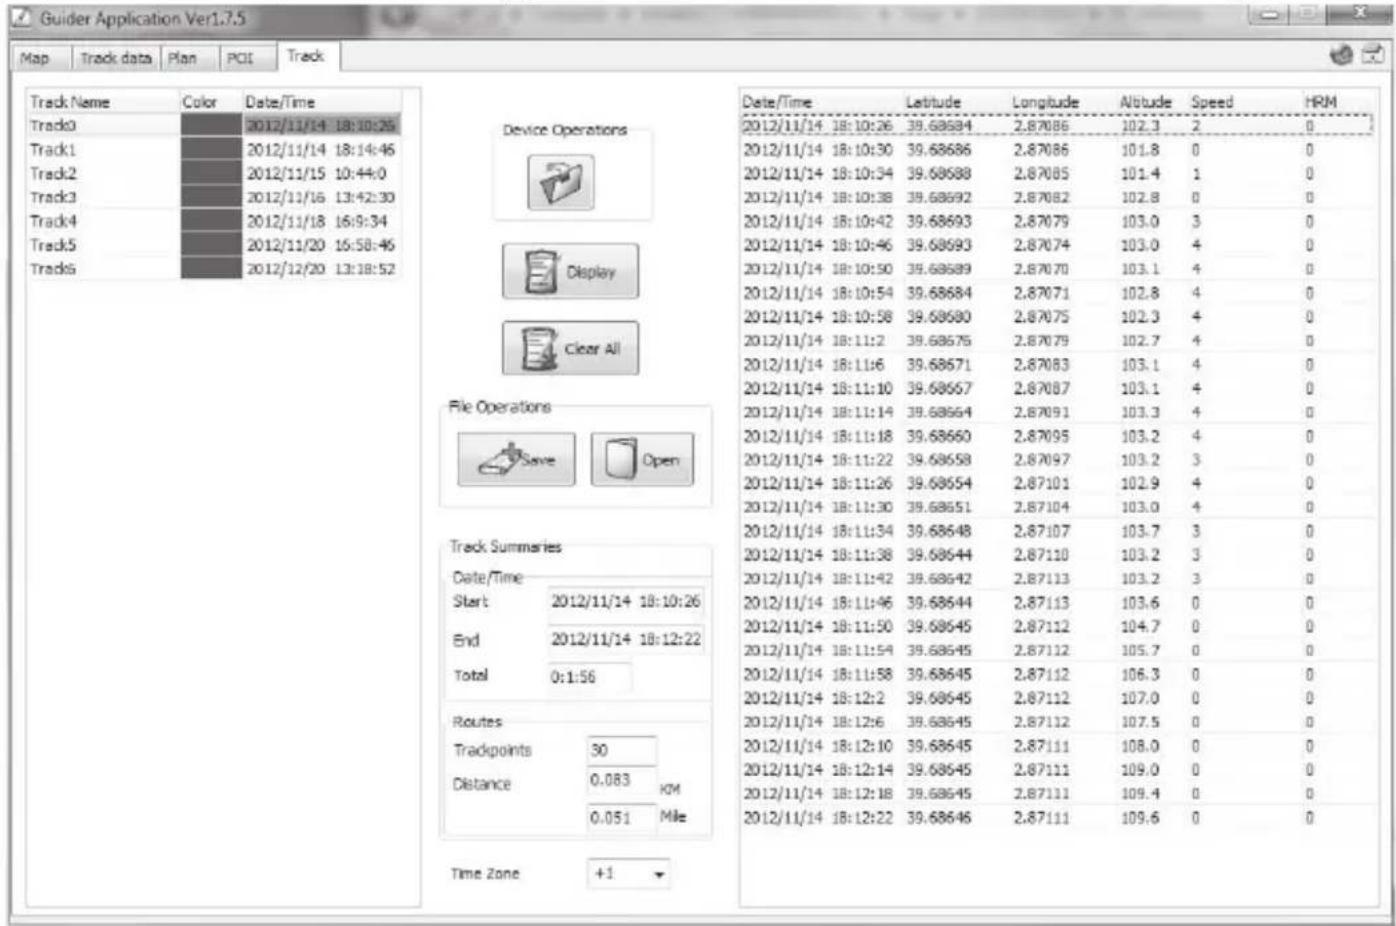Select trackpoint row 2012/11/14 18:11:30
This screenshot has width=1396, height=926.
[x=1057, y=507]
